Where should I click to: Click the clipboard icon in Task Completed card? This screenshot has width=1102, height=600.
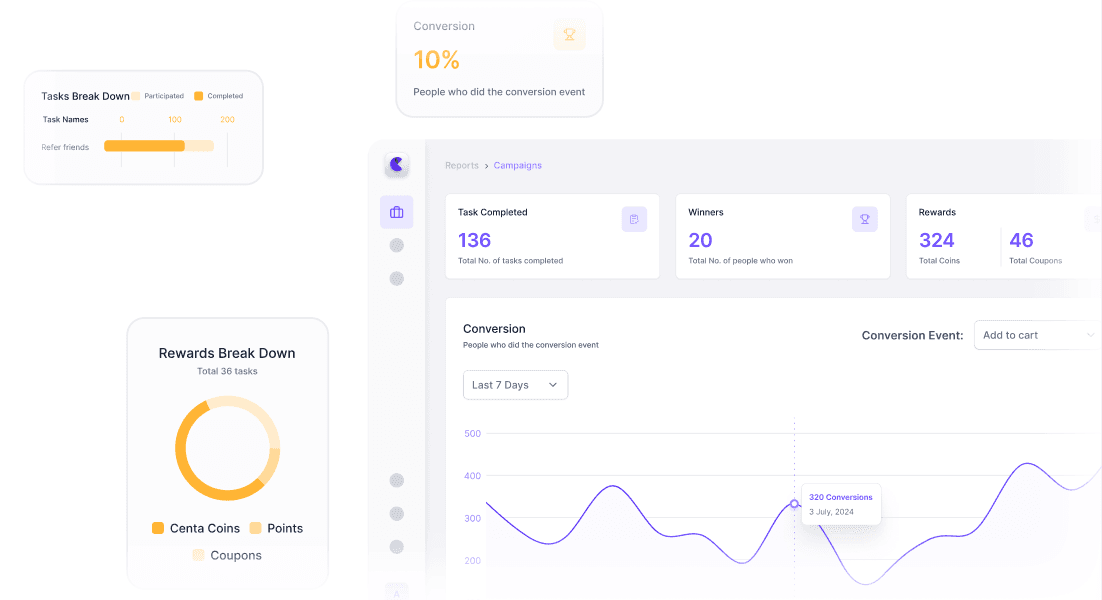(x=634, y=219)
